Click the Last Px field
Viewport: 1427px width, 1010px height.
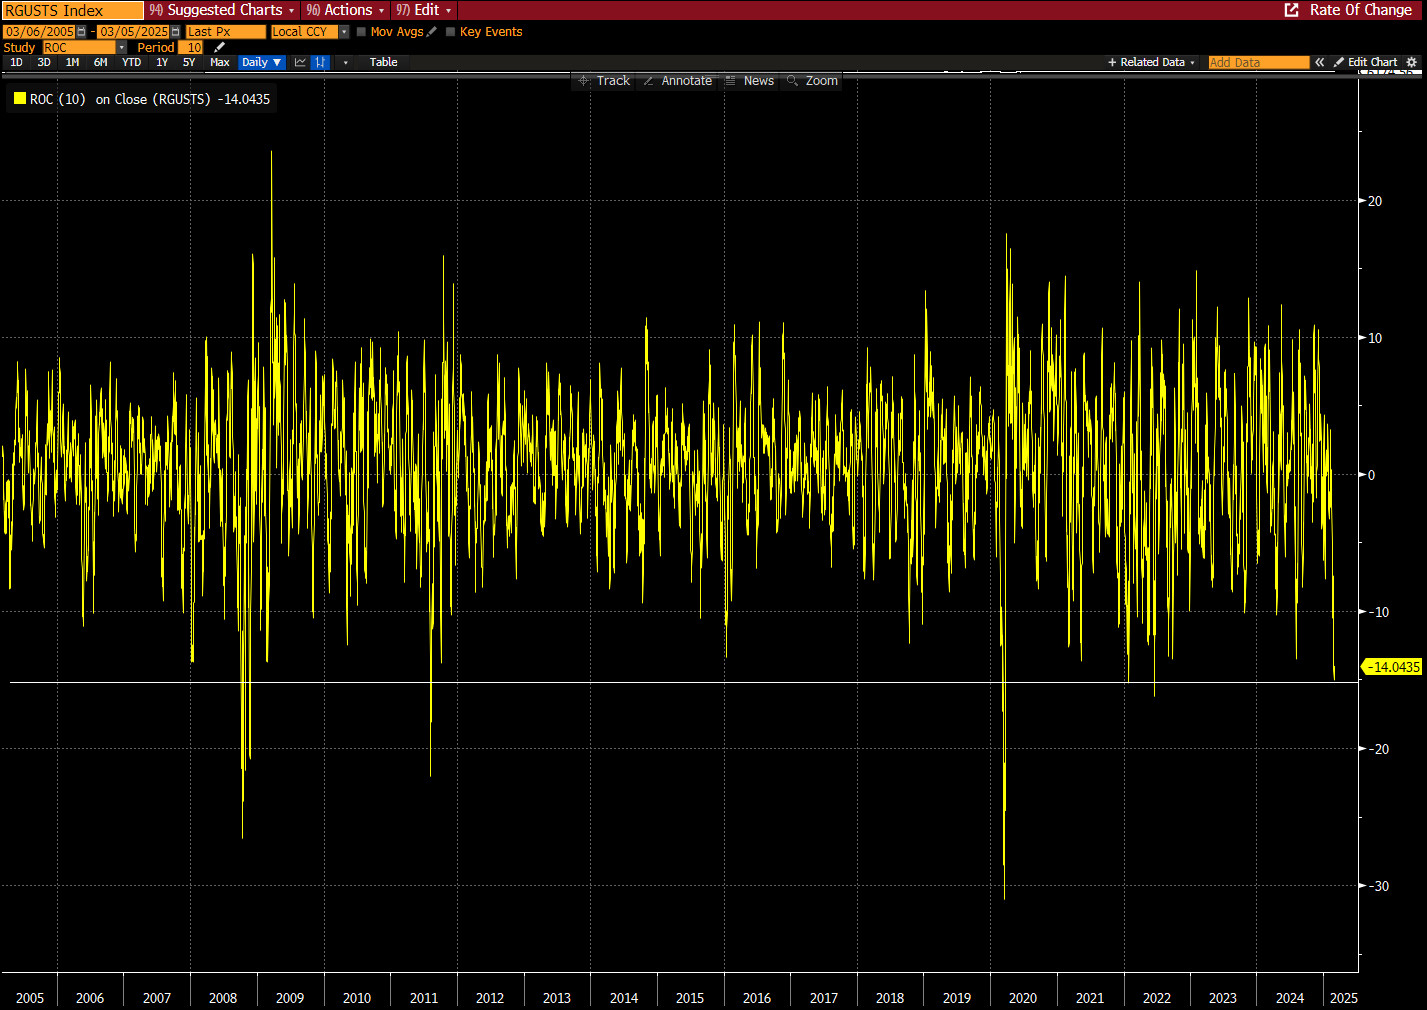tap(226, 32)
